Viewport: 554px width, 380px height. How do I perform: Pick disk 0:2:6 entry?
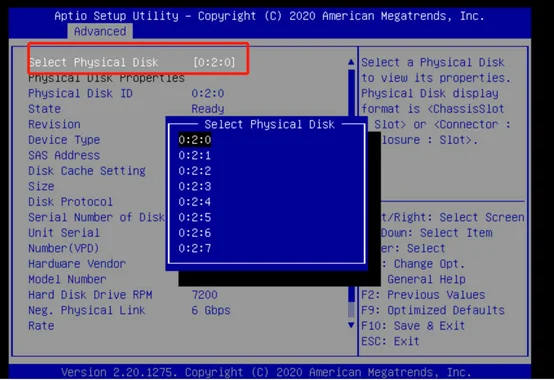coord(195,233)
